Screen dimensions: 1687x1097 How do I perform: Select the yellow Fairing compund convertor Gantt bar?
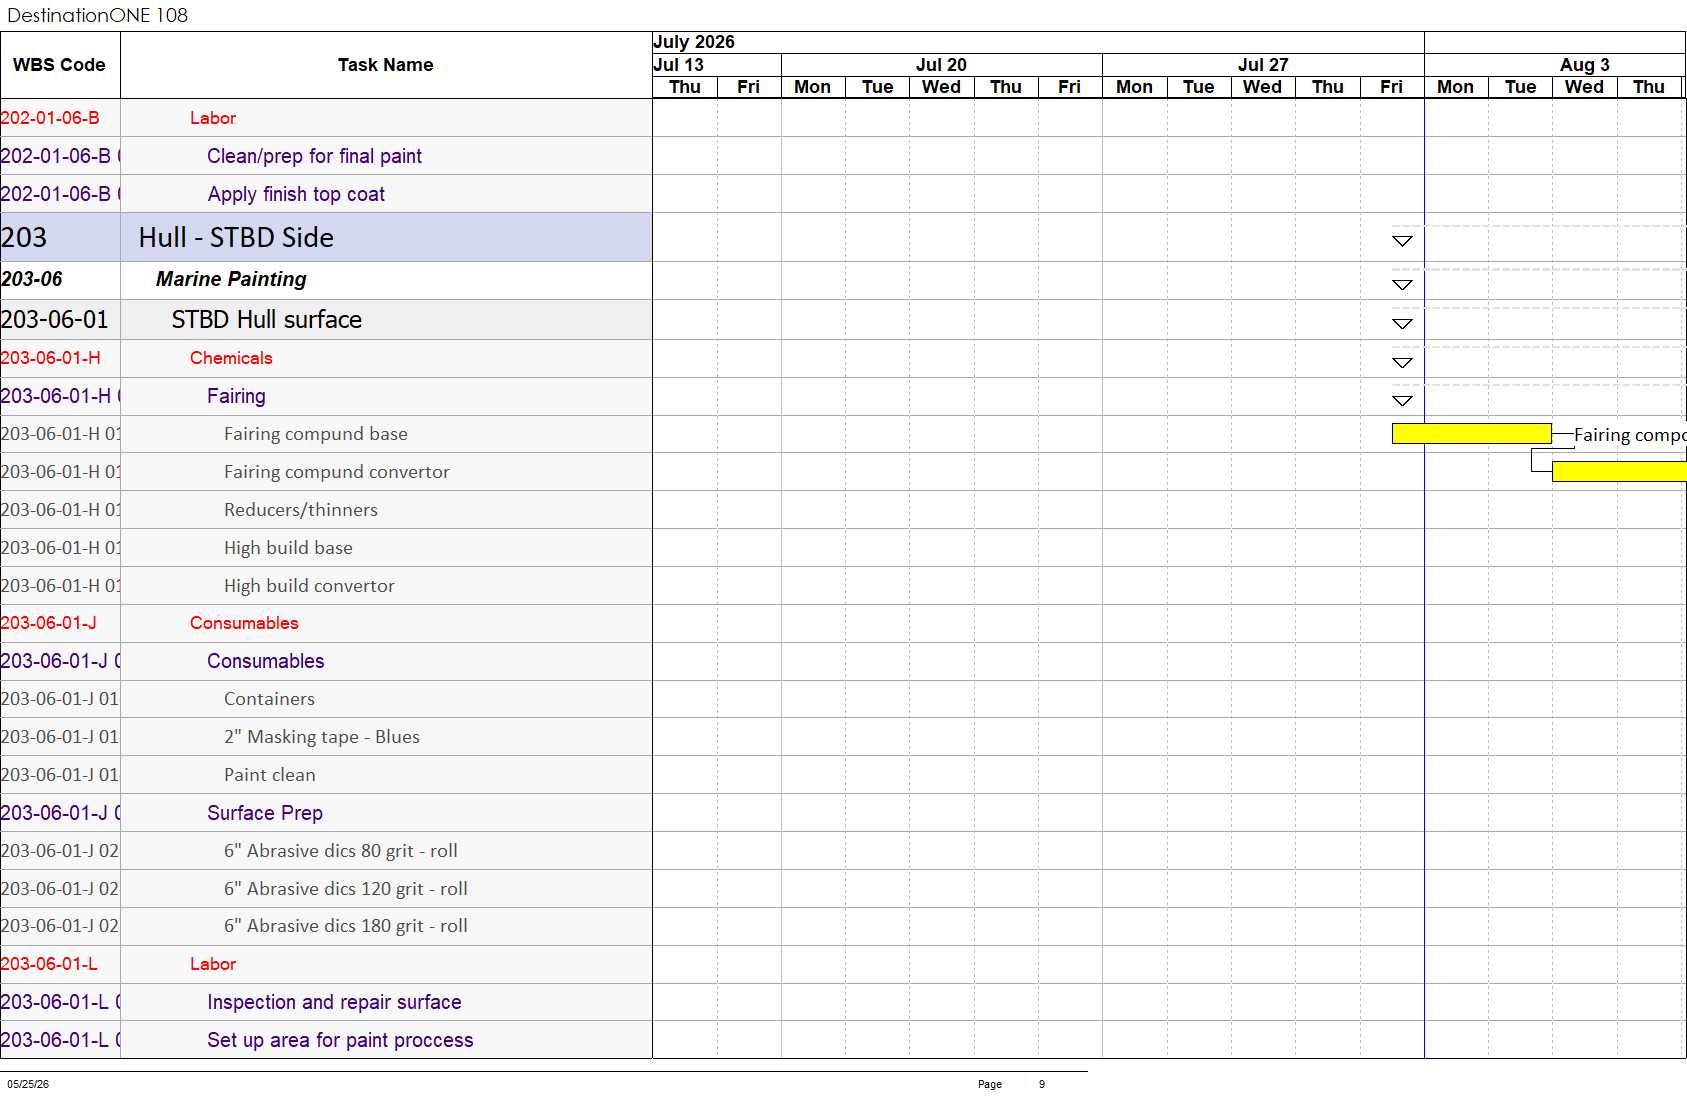1619,472
